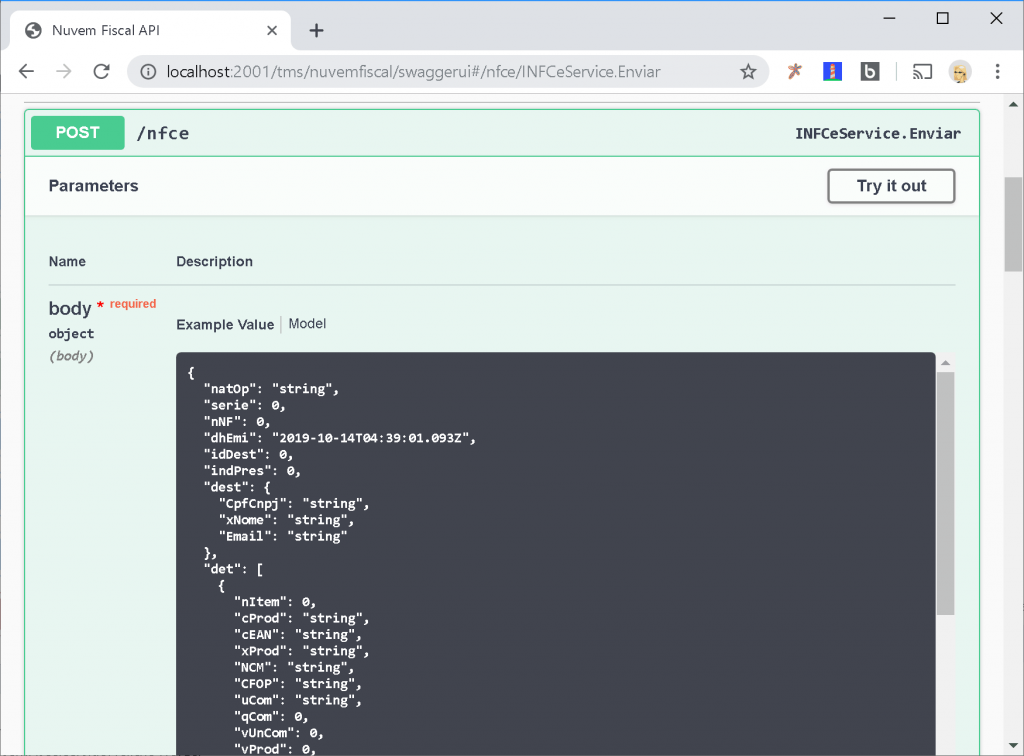Open a new tab with the plus button
Viewport: 1024px width, 756px height.
pos(316,30)
